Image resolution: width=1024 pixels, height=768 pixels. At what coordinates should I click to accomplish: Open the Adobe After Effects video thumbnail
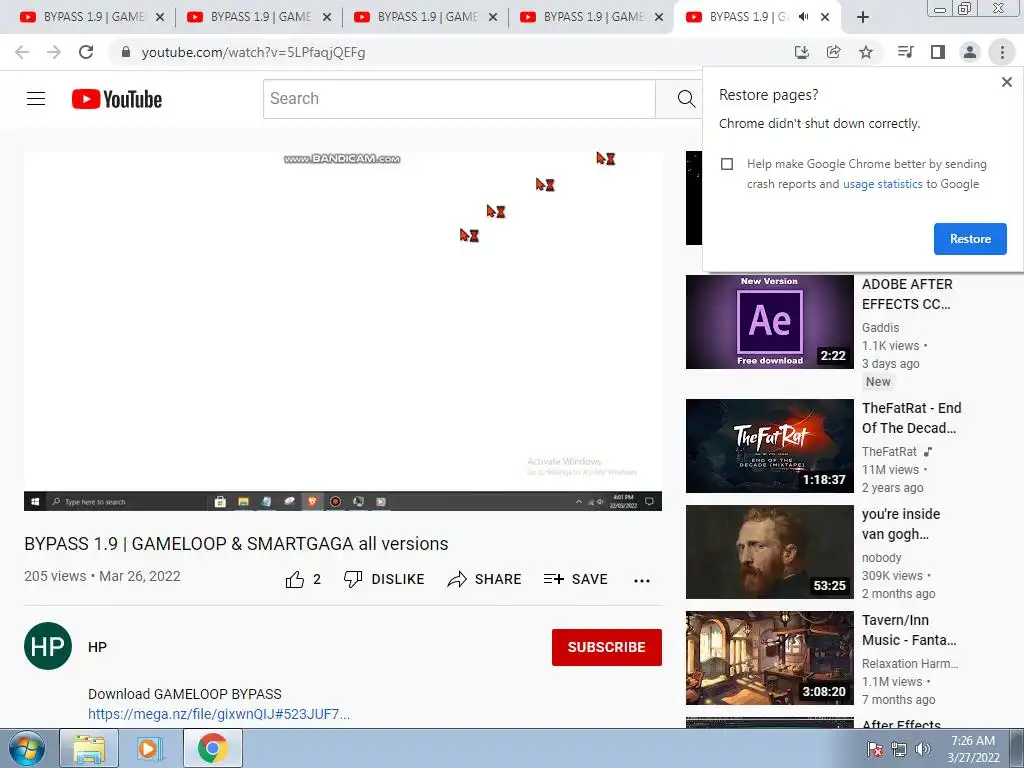769,322
